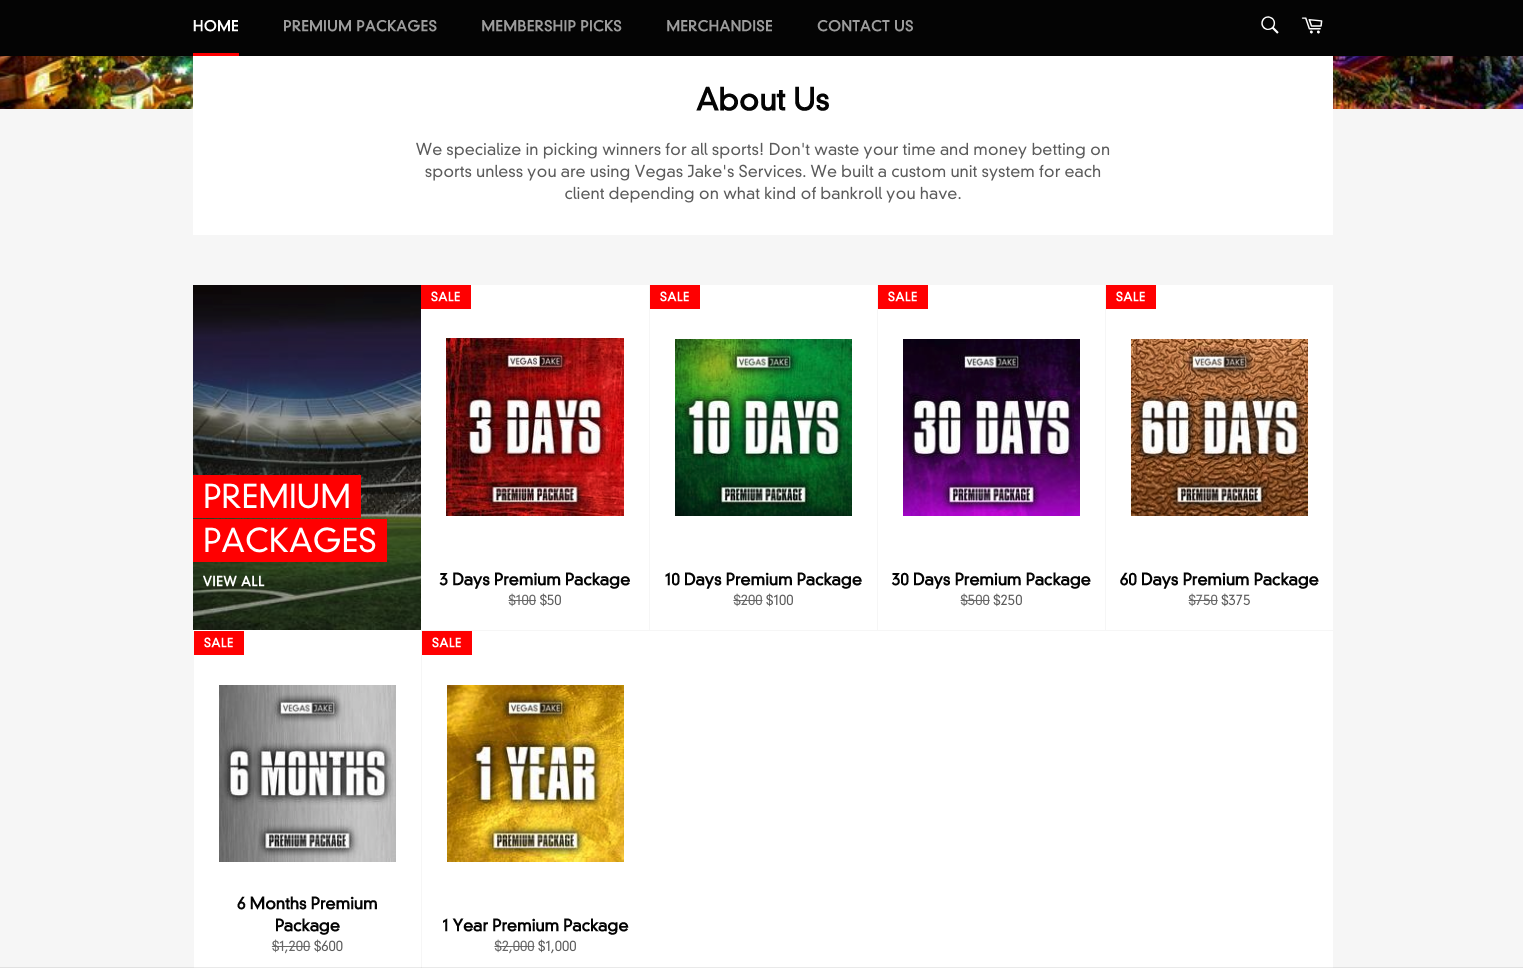The height and width of the screenshot is (968, 1523).
Task: Select the 60 Days package thumbnail
Action: click(1219, 427)
